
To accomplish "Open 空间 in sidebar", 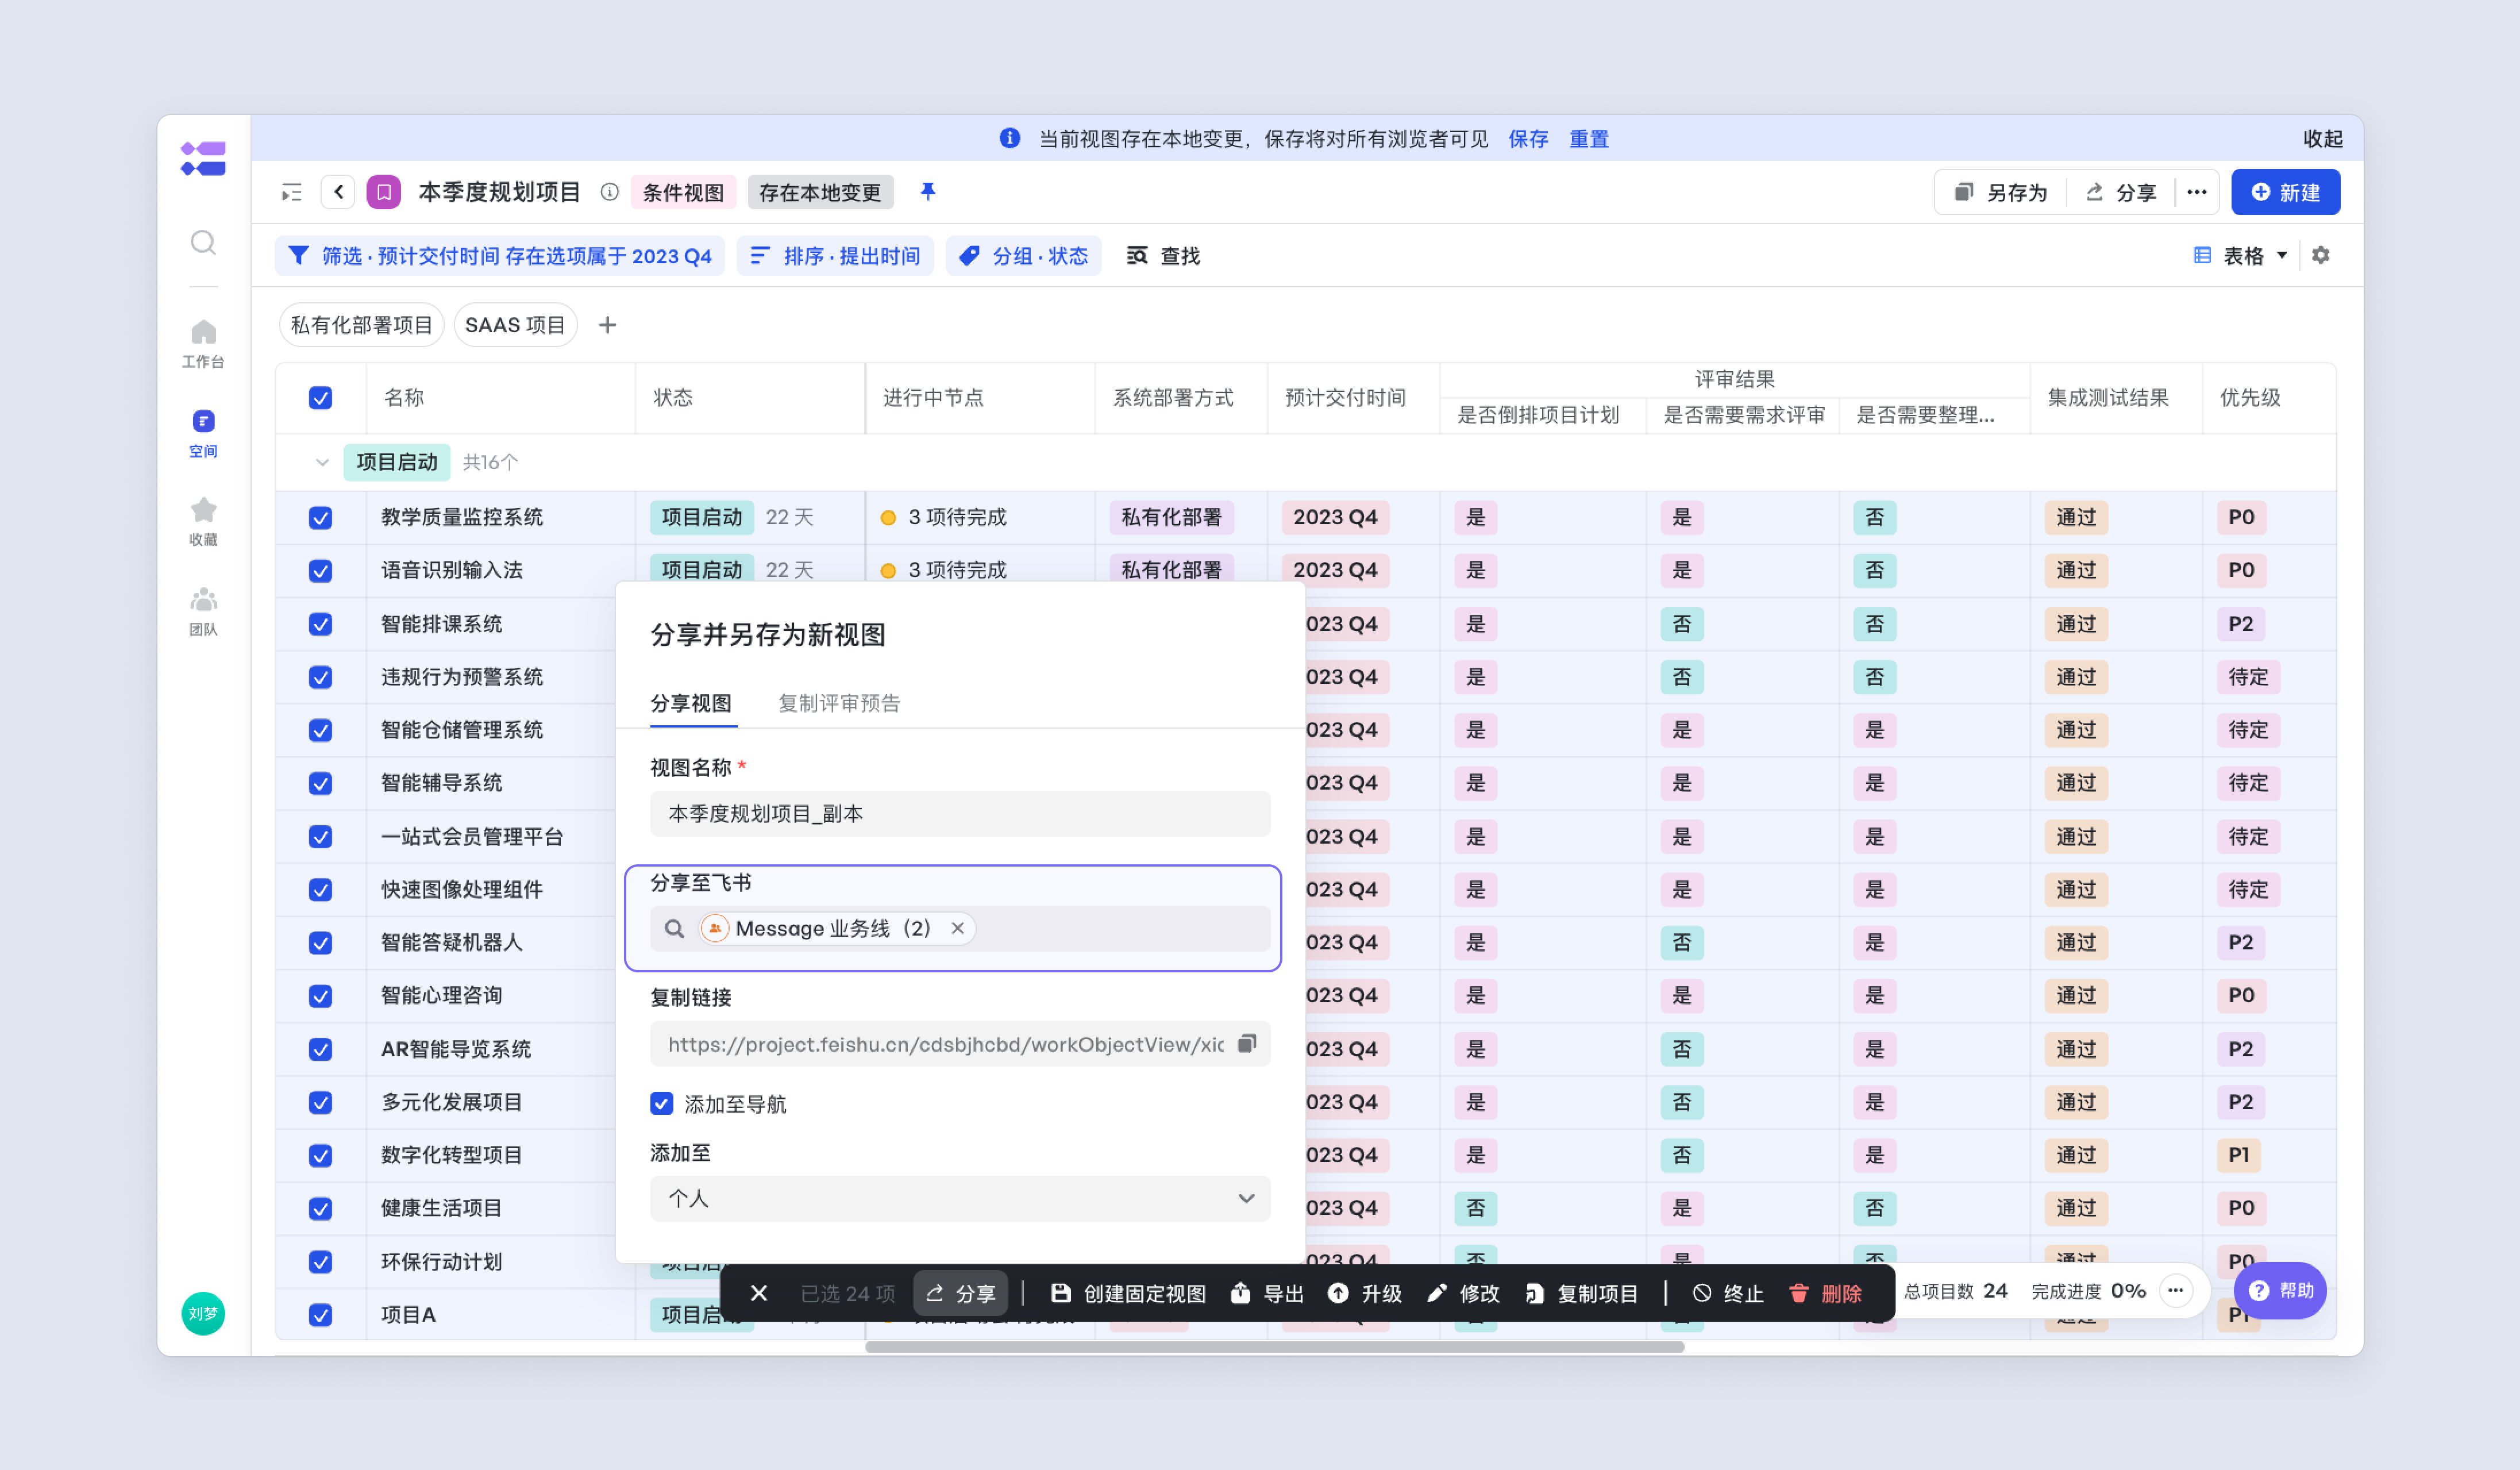I will [x=203, y=433].
